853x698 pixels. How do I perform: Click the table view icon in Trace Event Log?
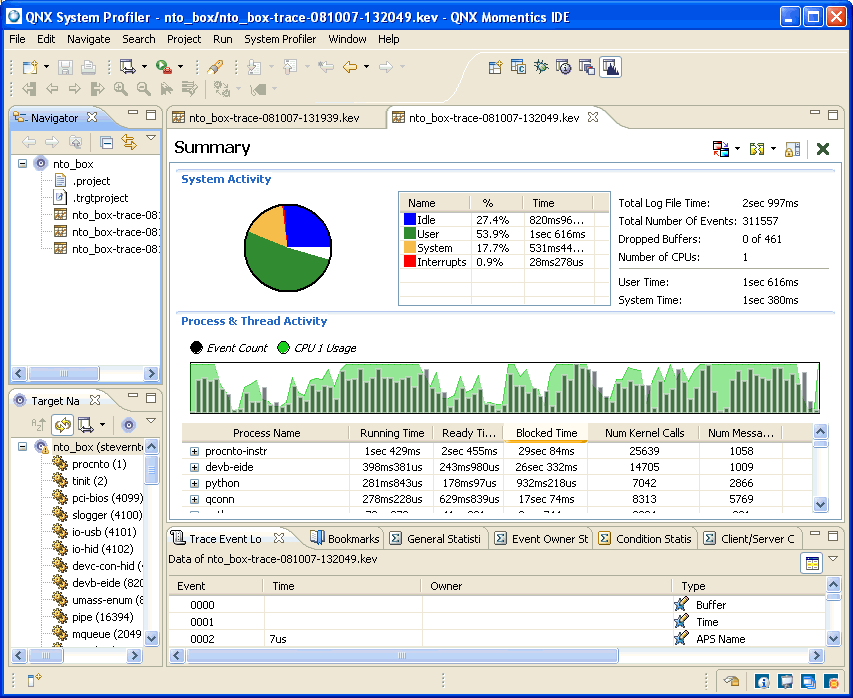[x=812, y=562]
